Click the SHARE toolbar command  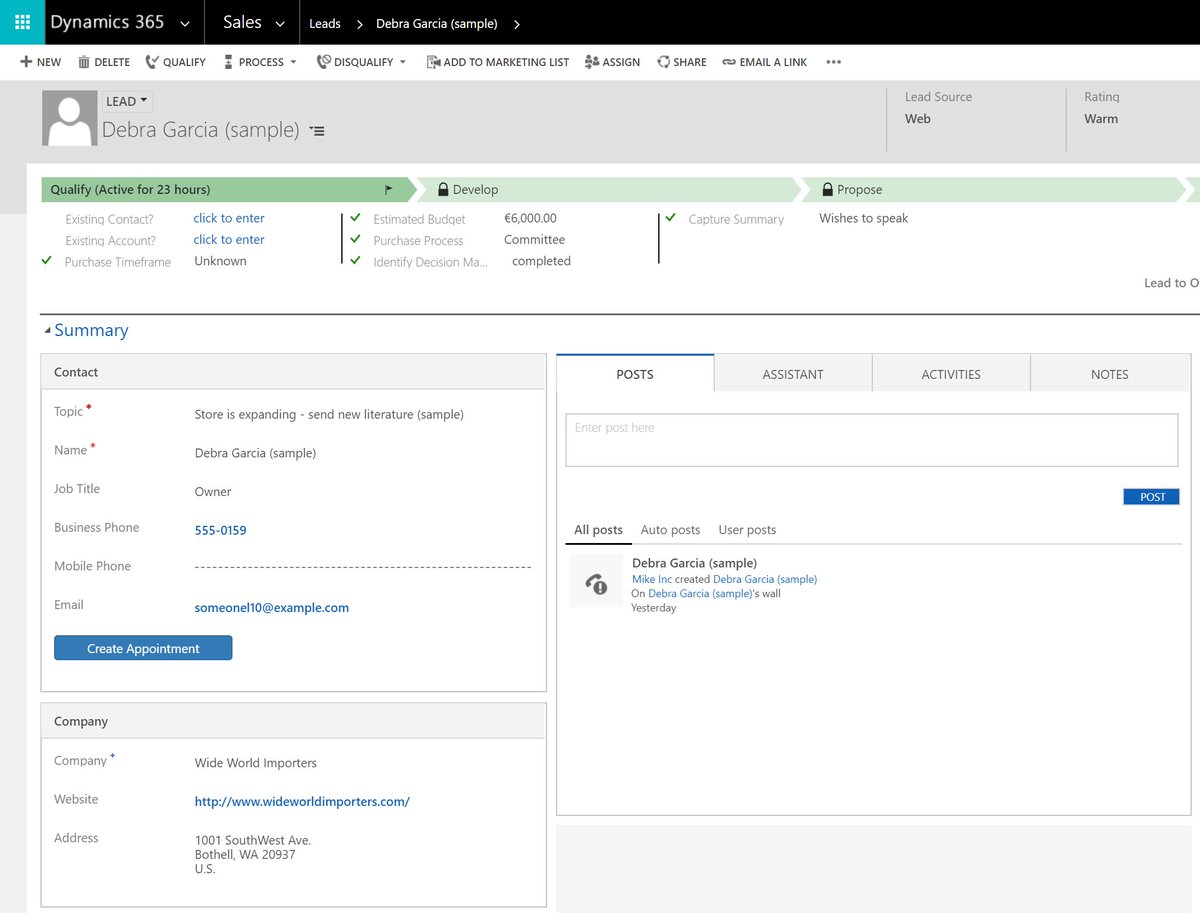tap(681, 62)
